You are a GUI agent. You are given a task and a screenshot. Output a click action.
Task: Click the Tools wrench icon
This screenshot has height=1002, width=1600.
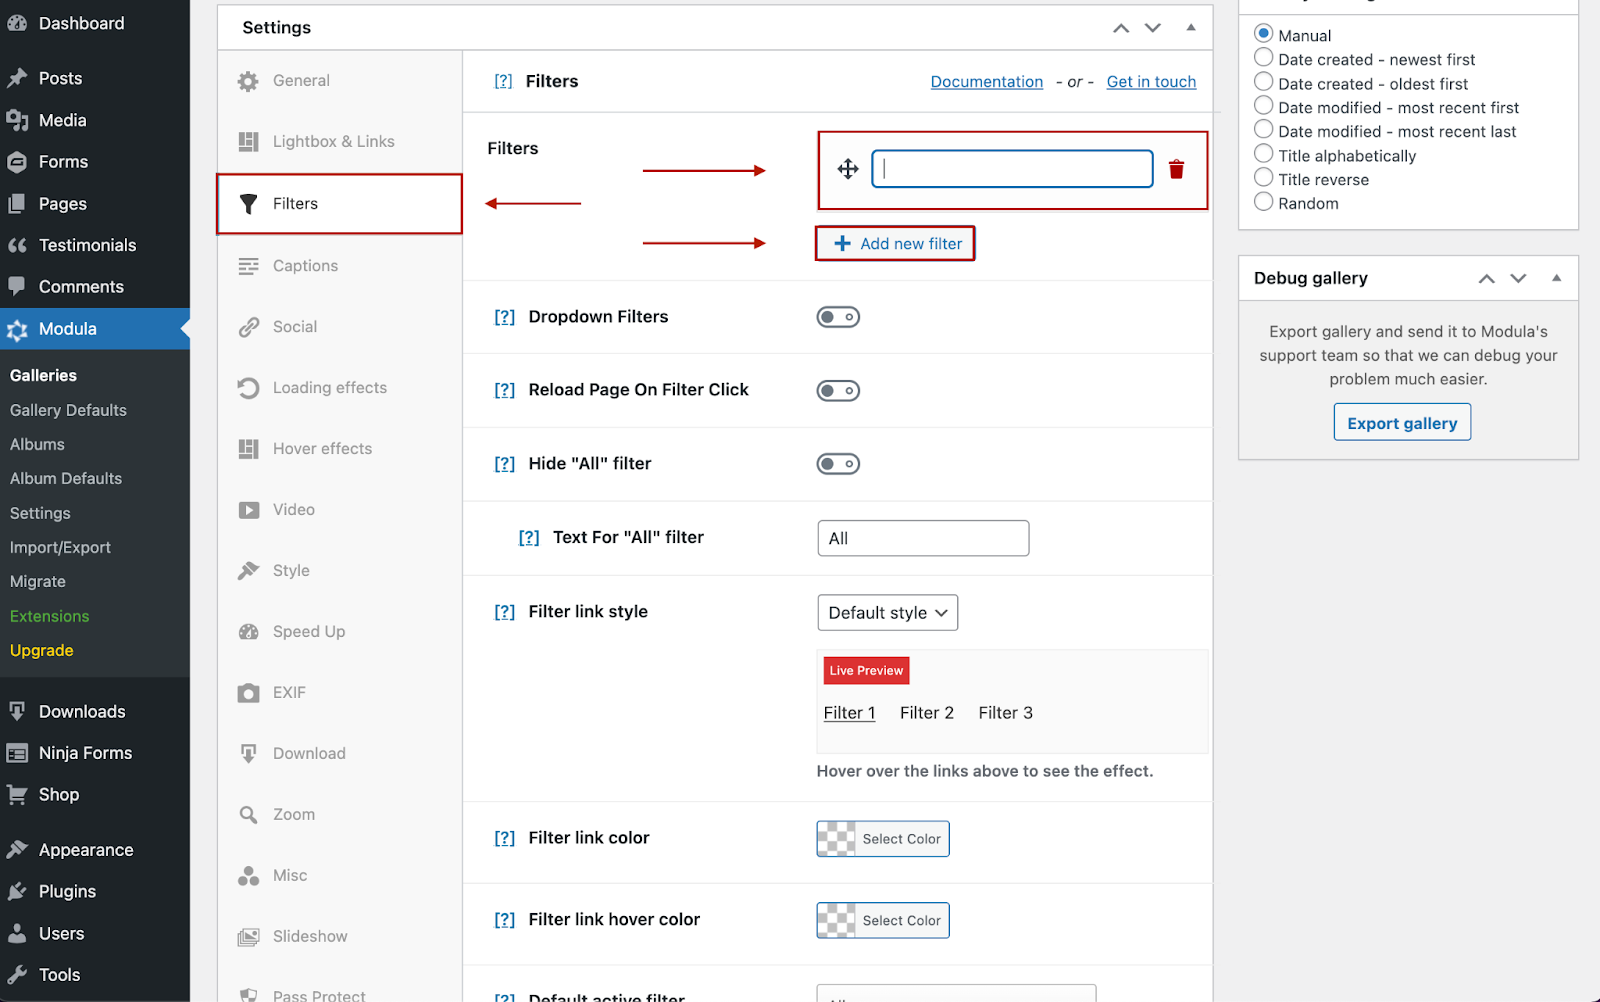click(x=17, y=975)
